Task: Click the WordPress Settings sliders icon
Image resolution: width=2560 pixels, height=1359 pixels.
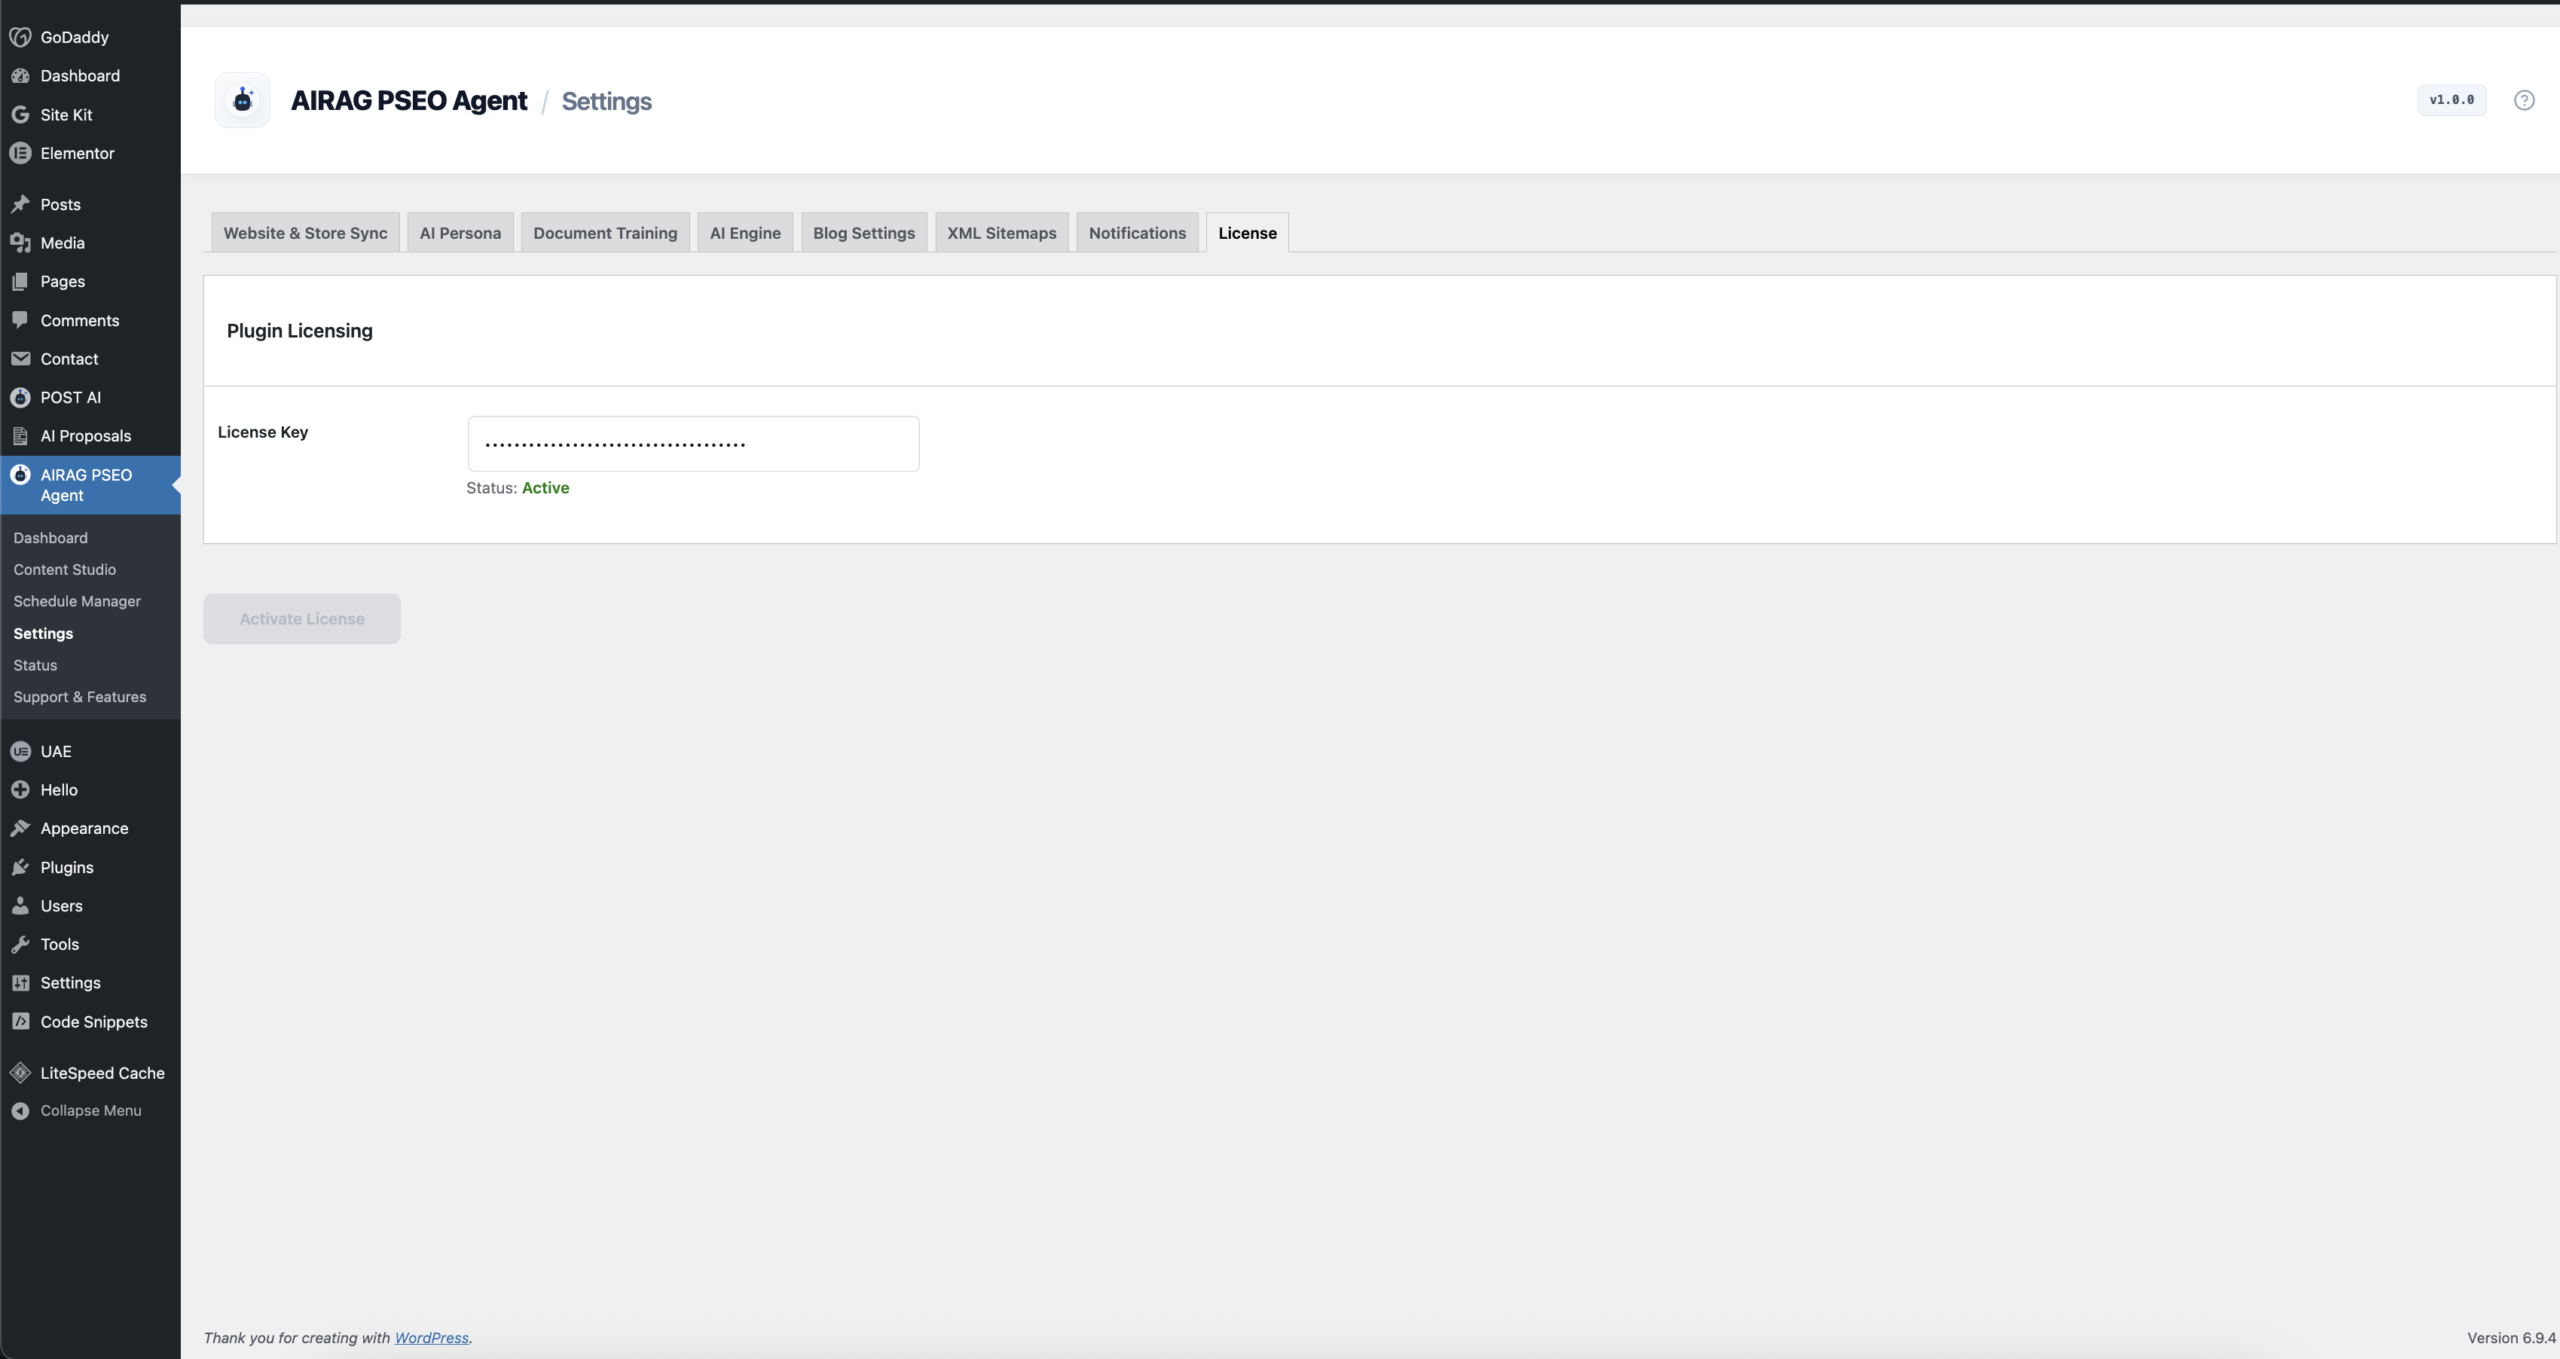Action: [20, 983]
